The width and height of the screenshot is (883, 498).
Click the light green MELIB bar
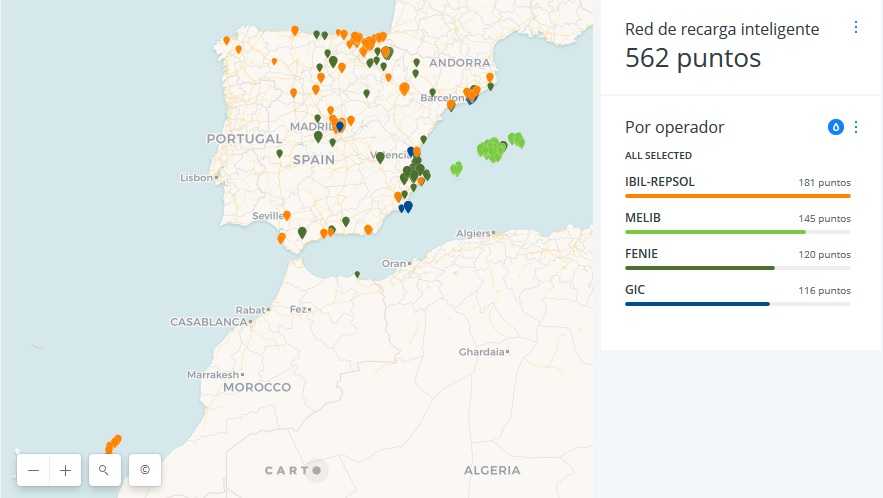click(x=715, y=232)
